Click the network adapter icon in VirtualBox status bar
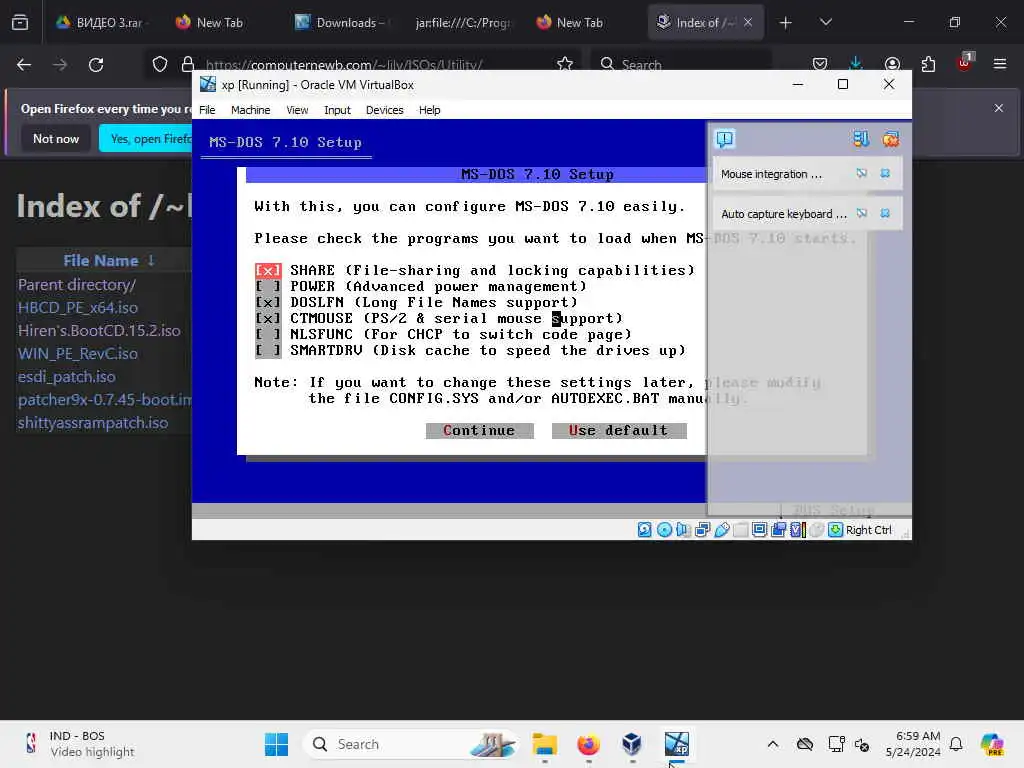 pyautogui.click(x=702, y=530)
